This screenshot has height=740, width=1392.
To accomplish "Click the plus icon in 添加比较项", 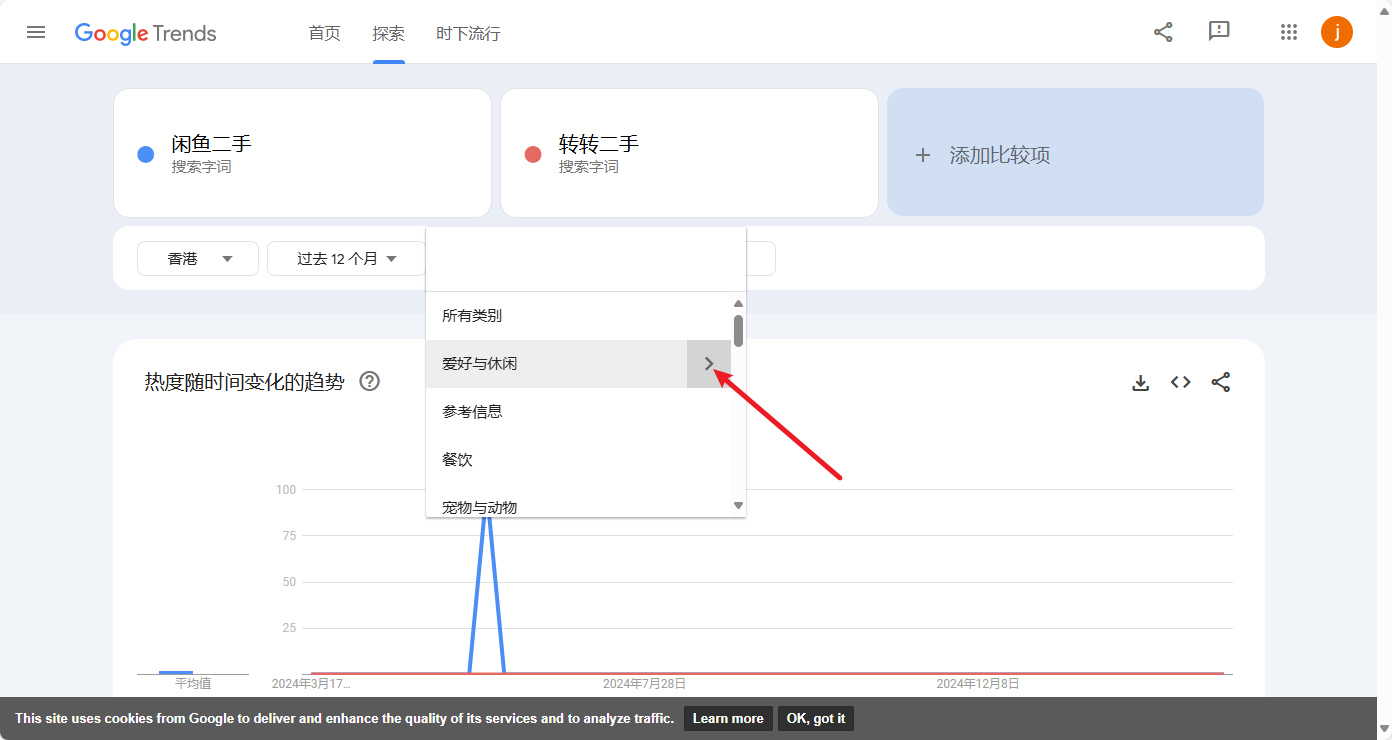I will [x=923, y=155].
